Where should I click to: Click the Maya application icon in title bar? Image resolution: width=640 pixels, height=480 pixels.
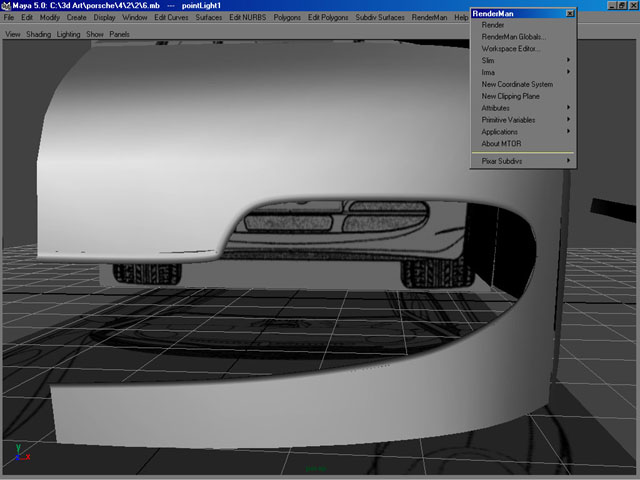[6, 6]
